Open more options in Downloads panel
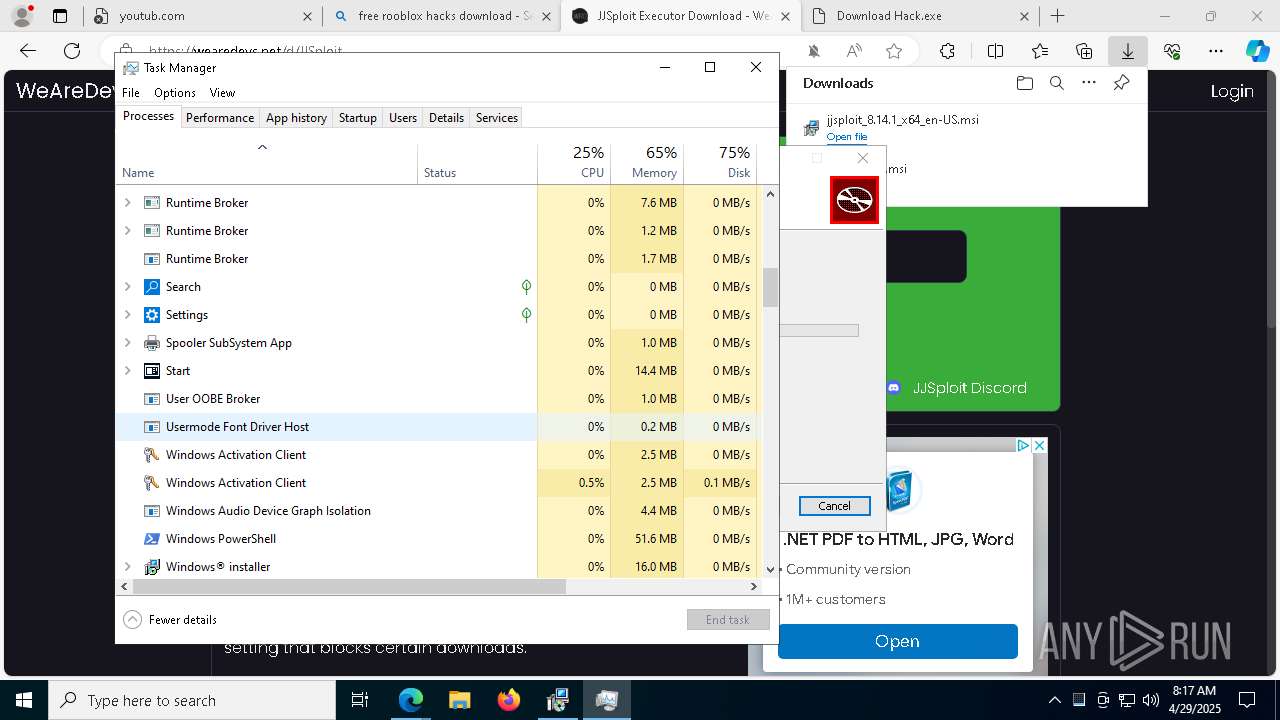The image size is (1280, 720). 1089,83
